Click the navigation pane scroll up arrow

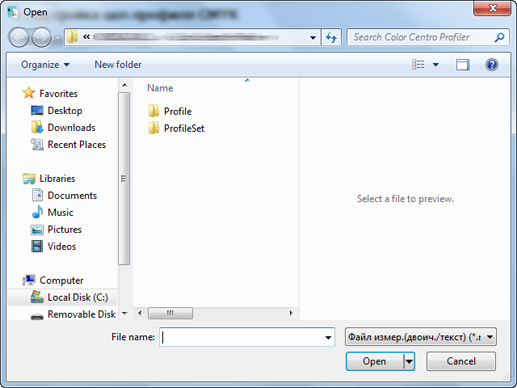(x=124, y=85)
